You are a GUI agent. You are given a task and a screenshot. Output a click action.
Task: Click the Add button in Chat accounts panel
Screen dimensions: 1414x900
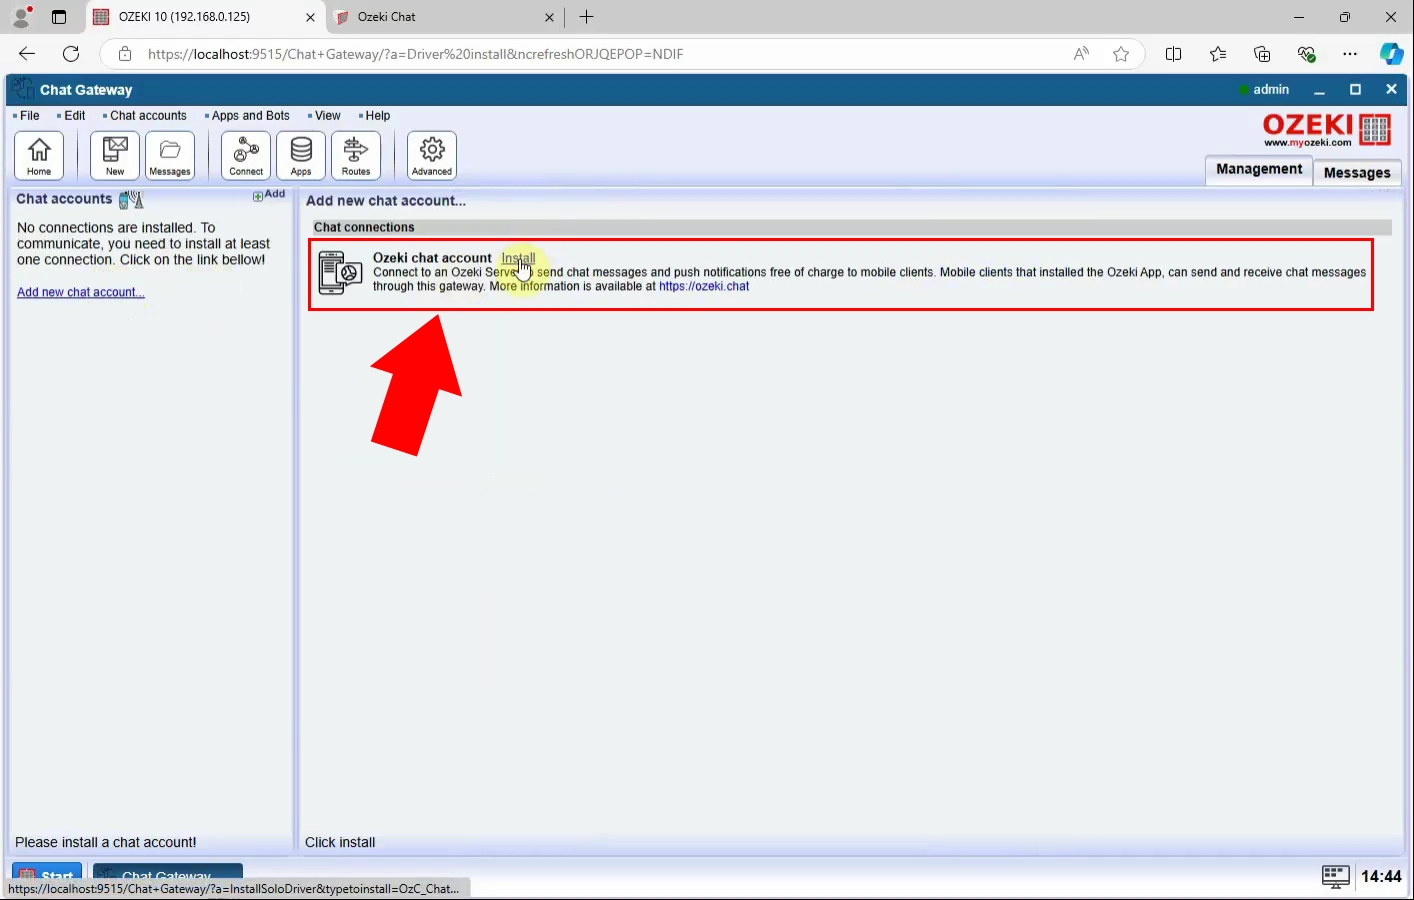pos(269,195)
